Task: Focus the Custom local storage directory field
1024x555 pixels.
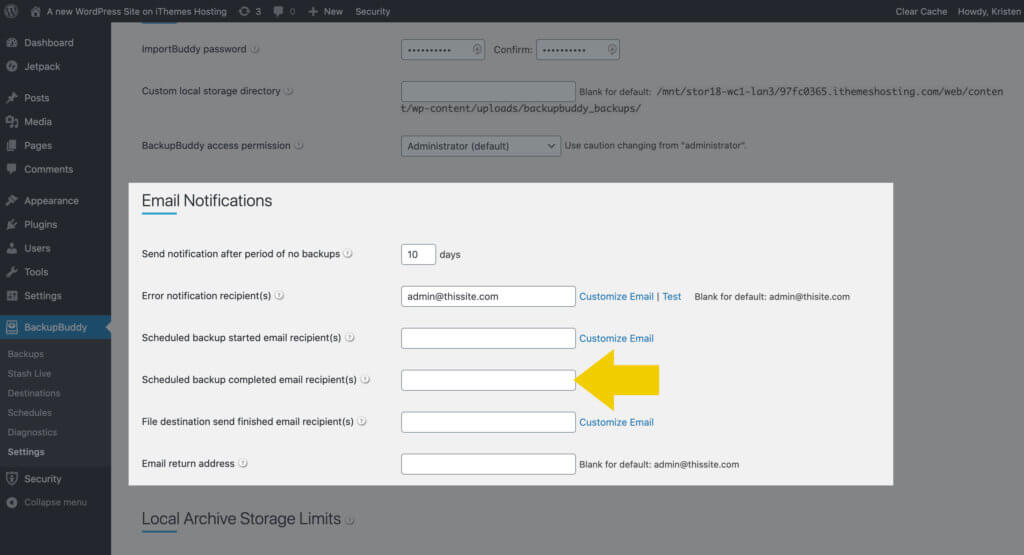Action: point(488,91)
